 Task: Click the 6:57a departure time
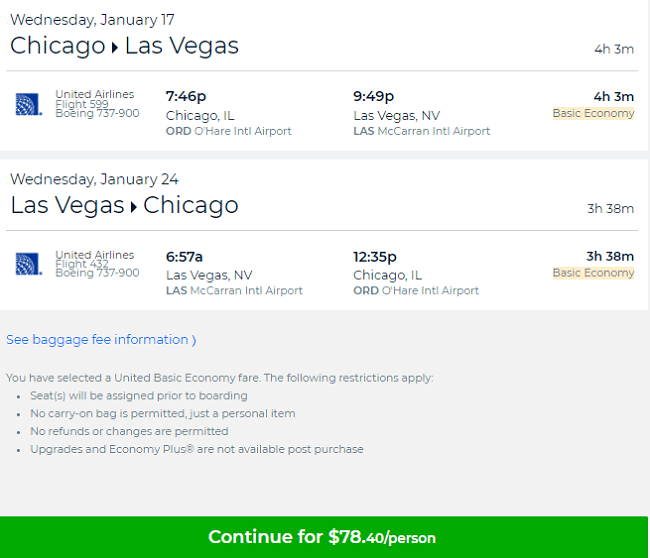(184, 257)
